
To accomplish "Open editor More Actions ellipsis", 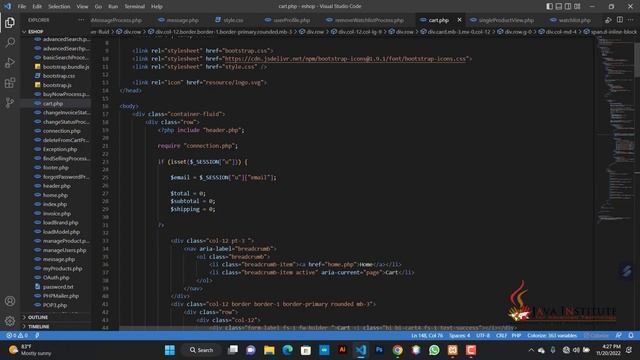I will (x=631, y=20).
